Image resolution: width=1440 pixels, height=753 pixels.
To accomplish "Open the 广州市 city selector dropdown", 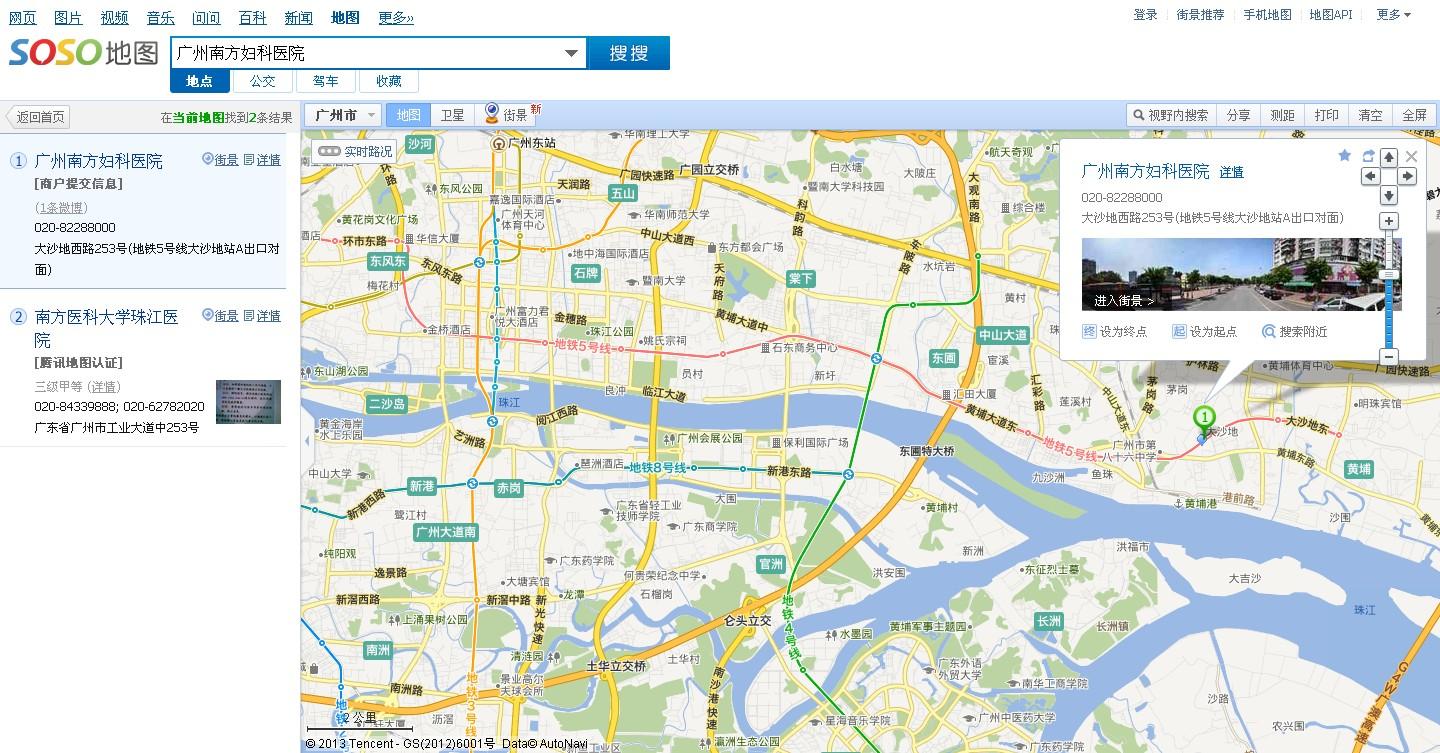I will (x=342, y=115).
